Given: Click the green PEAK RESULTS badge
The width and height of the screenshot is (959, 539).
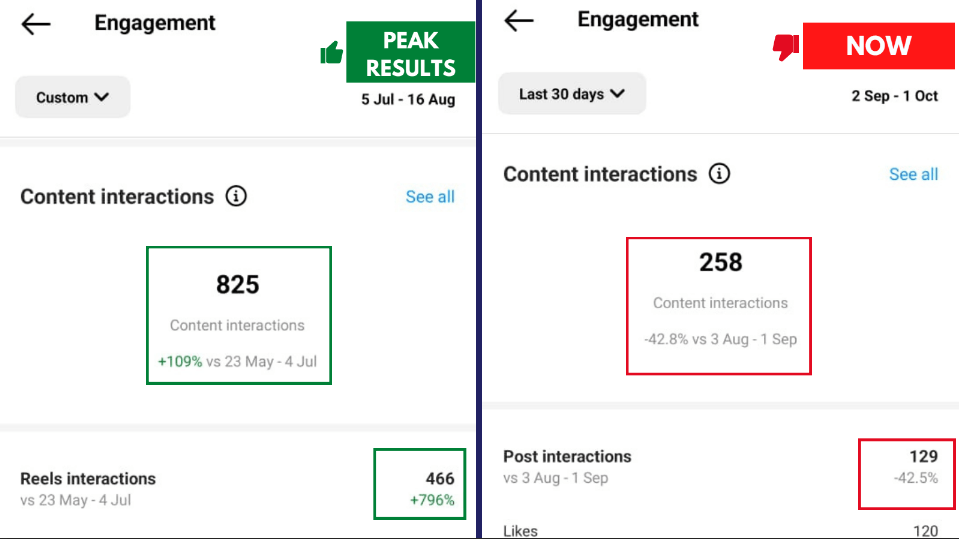Looking at the screenshot, I should pos(410,53).
